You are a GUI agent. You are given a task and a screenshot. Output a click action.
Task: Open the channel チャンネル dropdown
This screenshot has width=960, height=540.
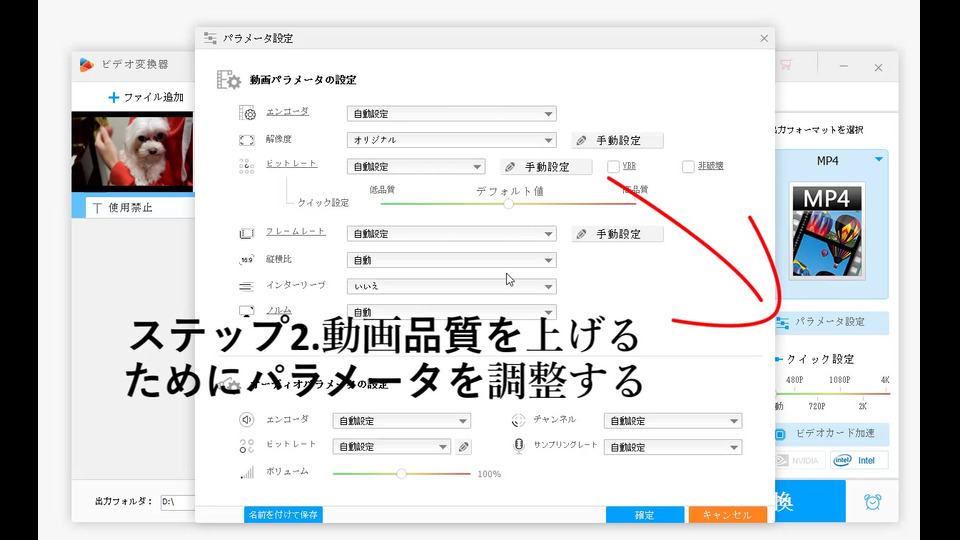click(x=672, y=421)
